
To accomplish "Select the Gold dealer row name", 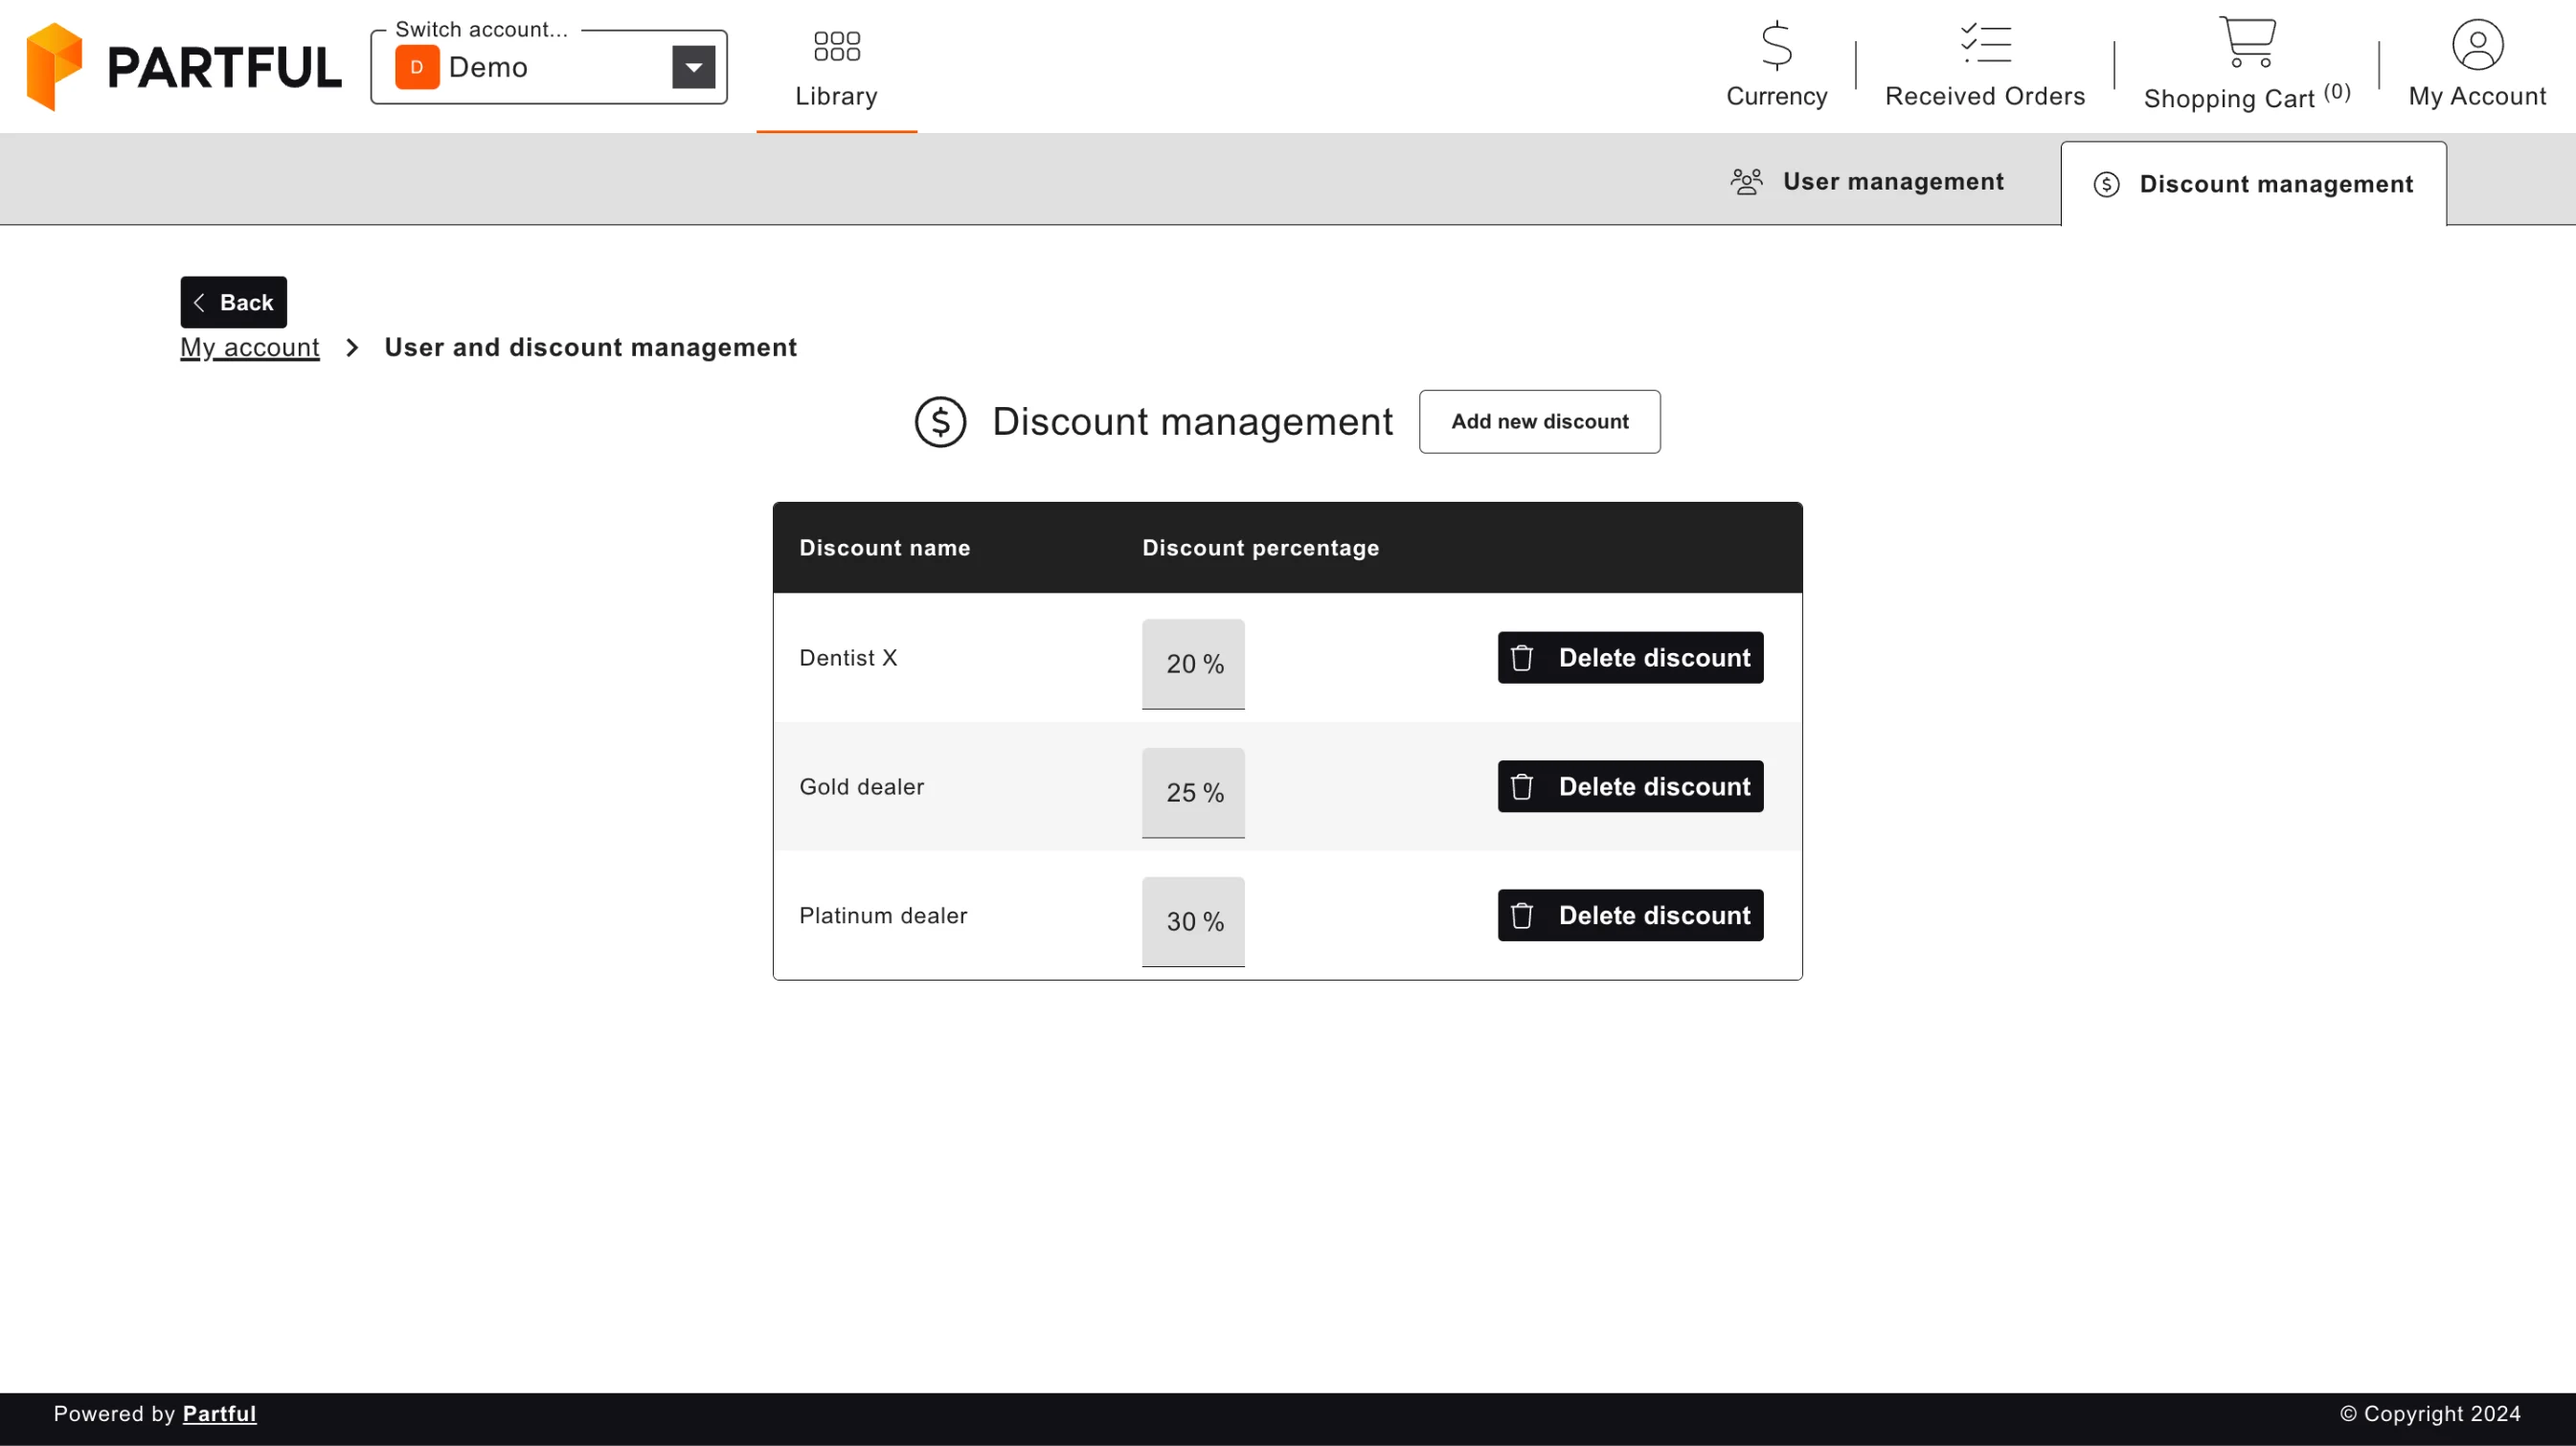I will [x=861, y=787].
